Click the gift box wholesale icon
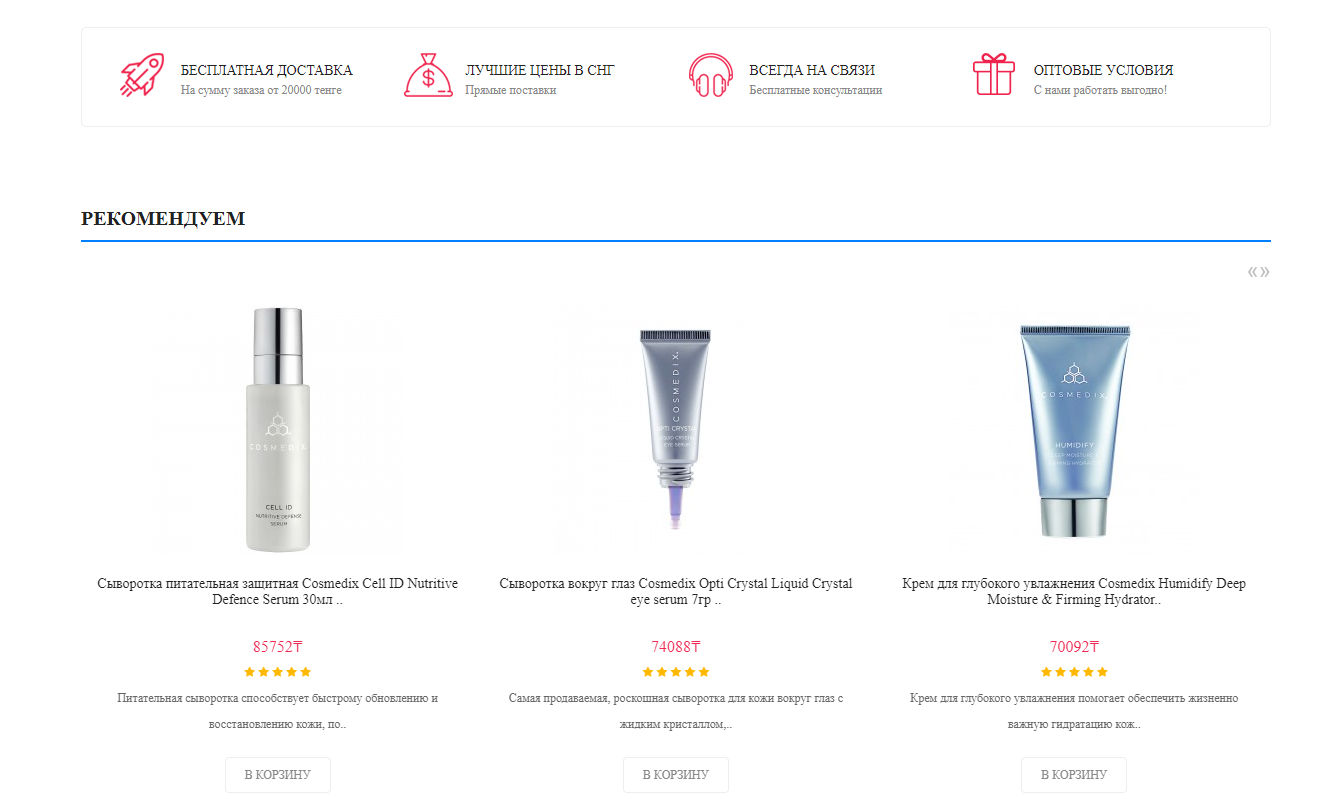Viewport: 1333px width, 808px height. [994, 75]
